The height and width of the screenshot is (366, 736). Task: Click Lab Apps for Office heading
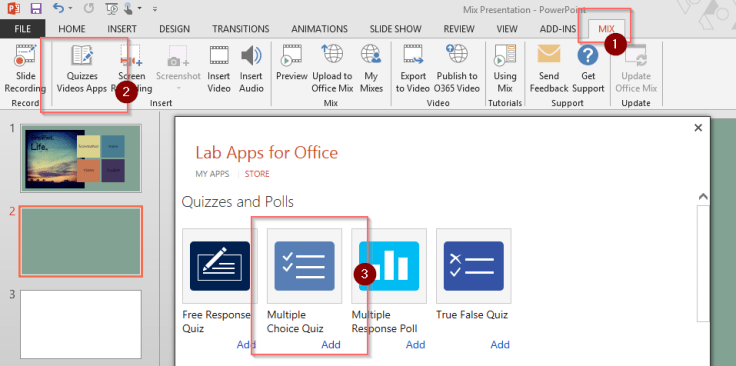[x=267, y=152]
